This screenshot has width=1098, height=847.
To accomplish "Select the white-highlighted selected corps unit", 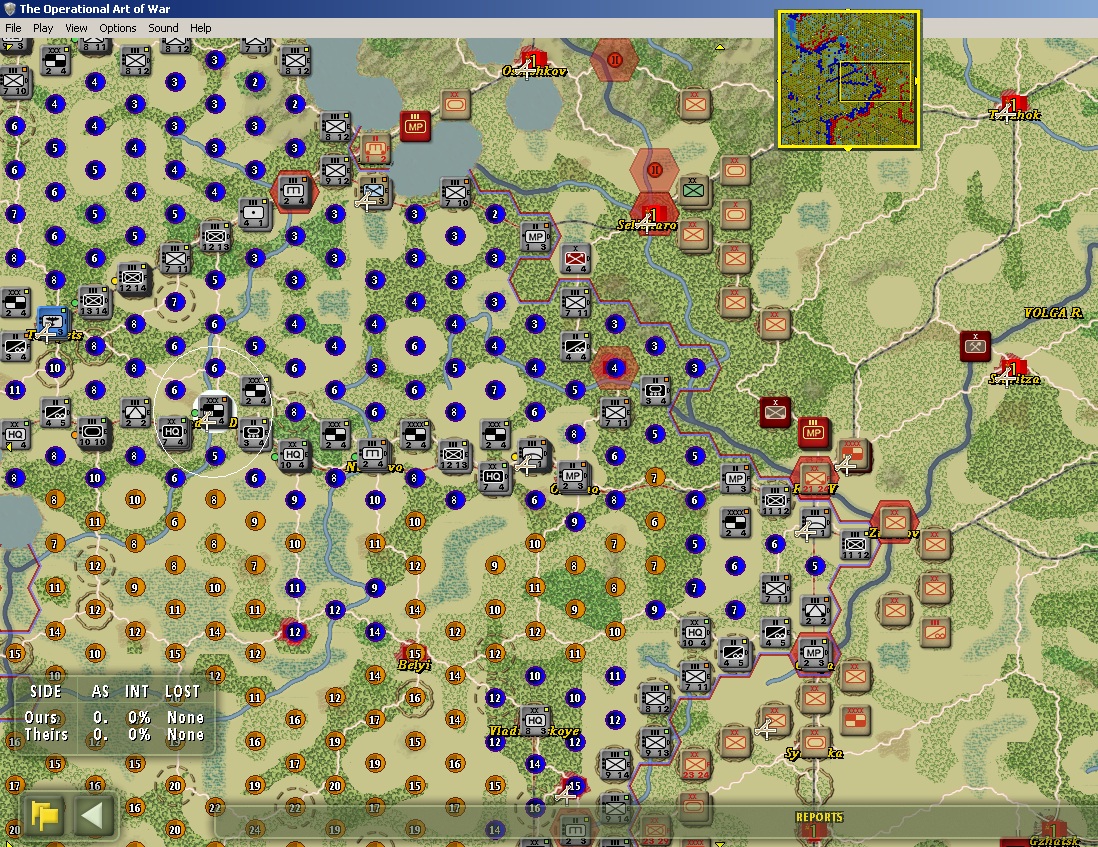I will 214,410.
